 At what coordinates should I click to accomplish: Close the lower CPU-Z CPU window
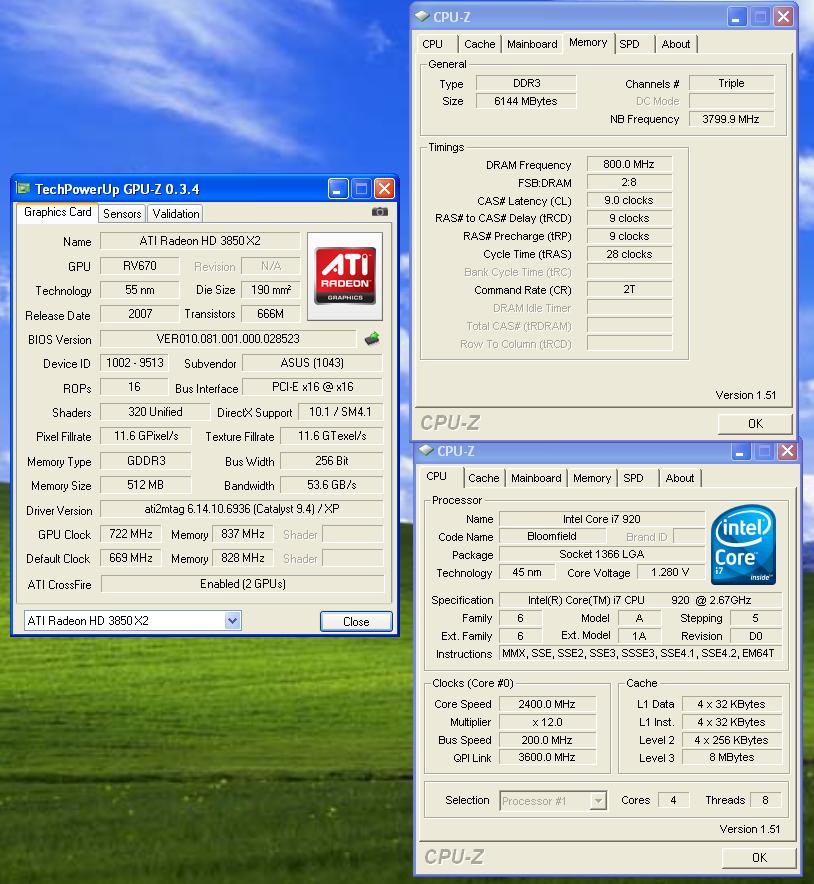[787, 451]
